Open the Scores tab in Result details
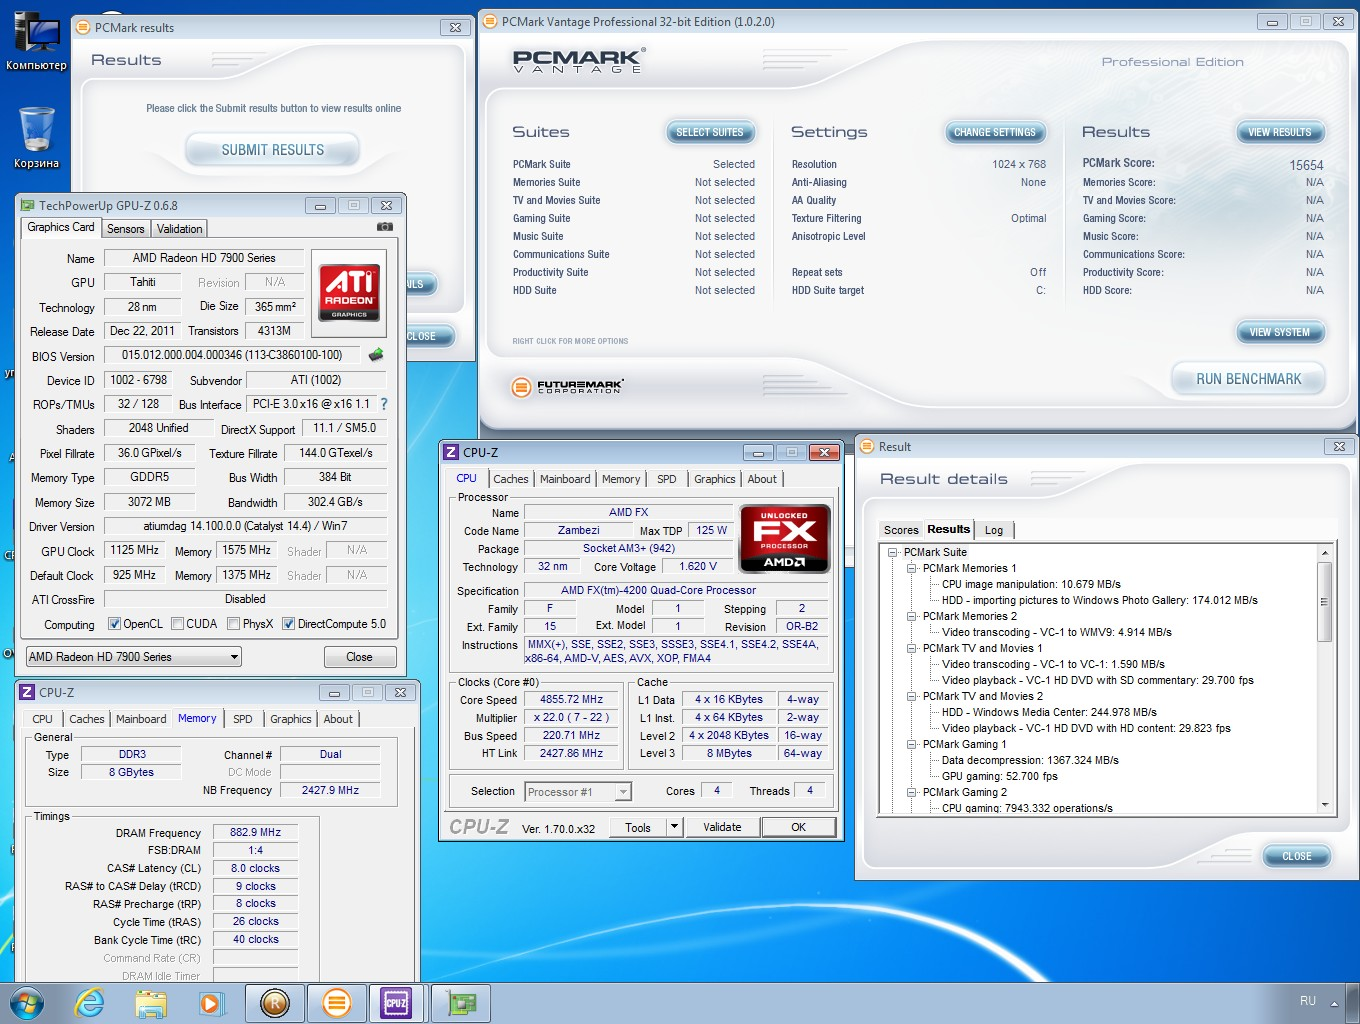Viewport: 1360px width, 1024px height. click(x=901, y=530)
